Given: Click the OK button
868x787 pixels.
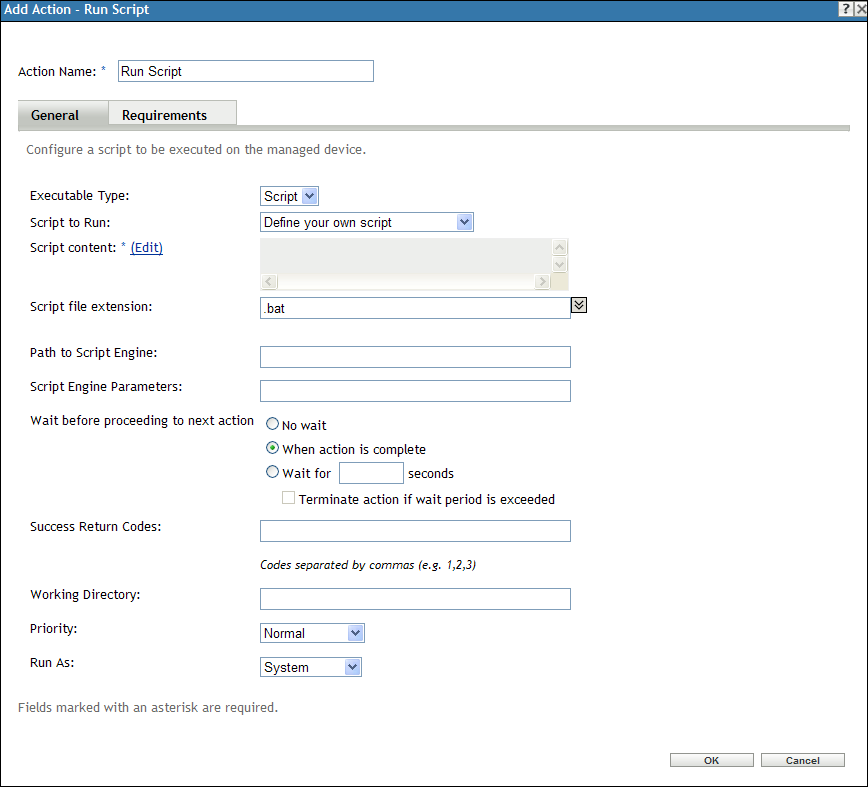Looking at the screenshot, I should [x=711, y=759].
